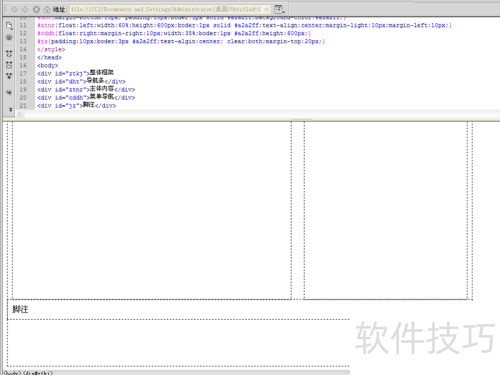
Task: Click line number 17 in code gutter
Action: [x=23, y=73]
